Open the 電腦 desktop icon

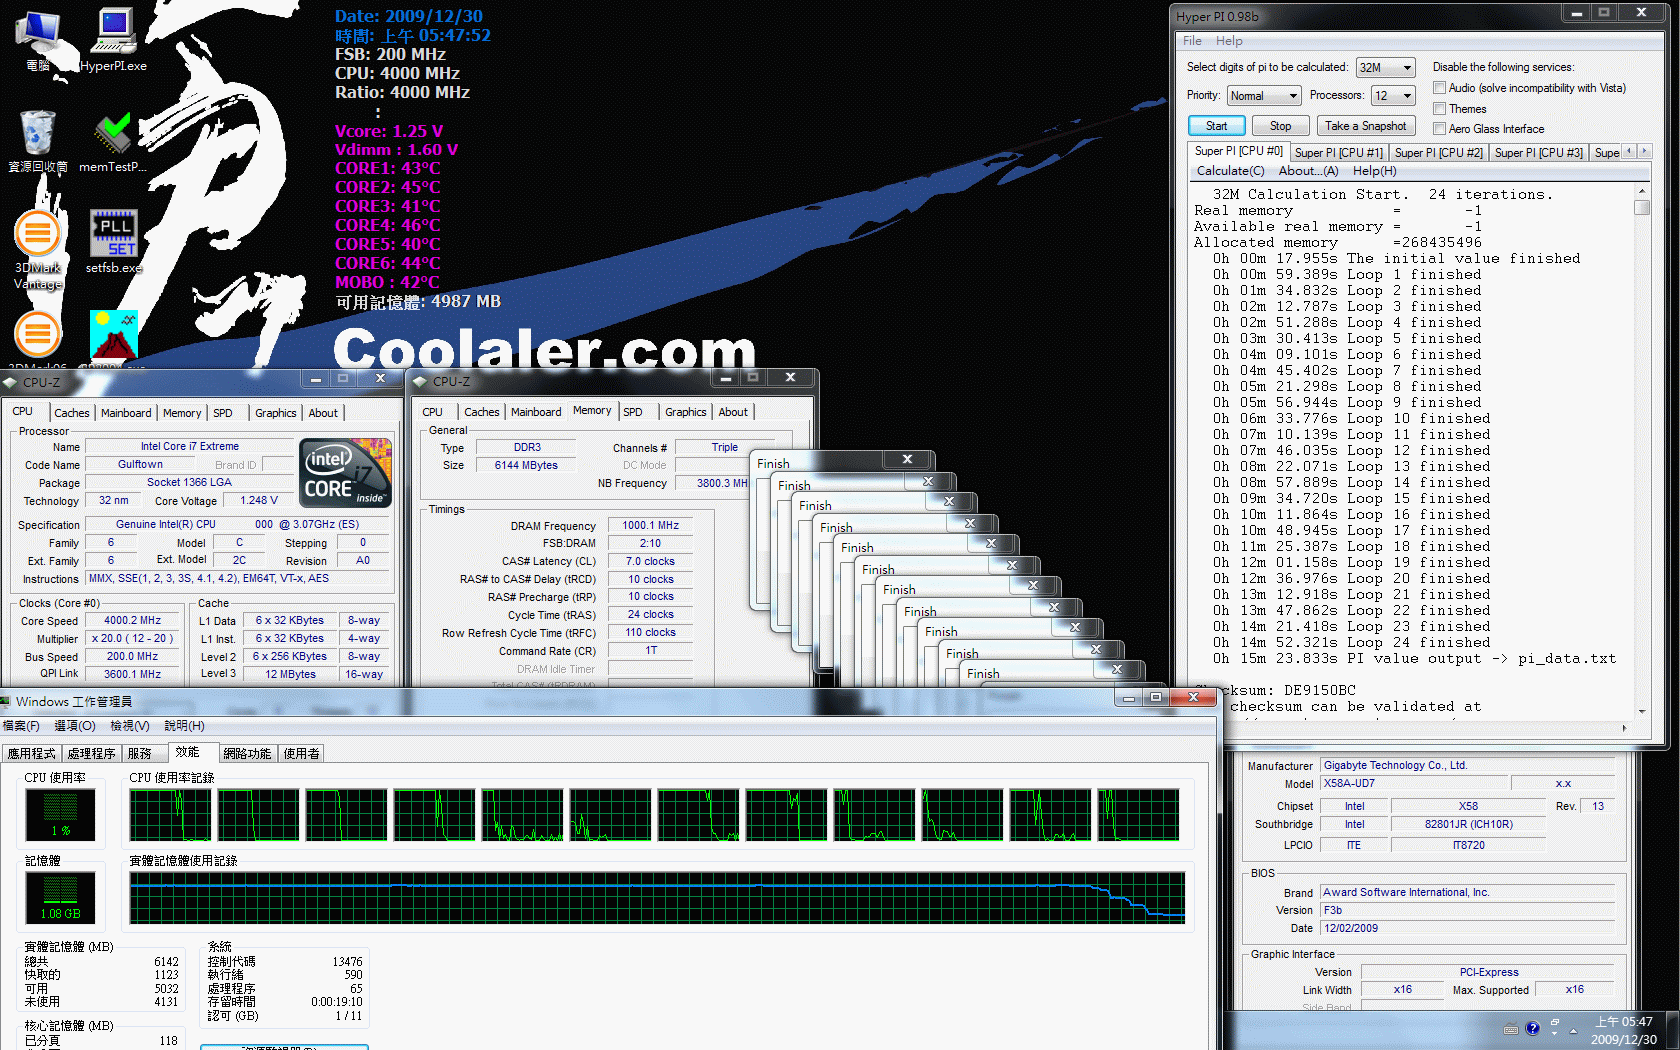point(38,41)
